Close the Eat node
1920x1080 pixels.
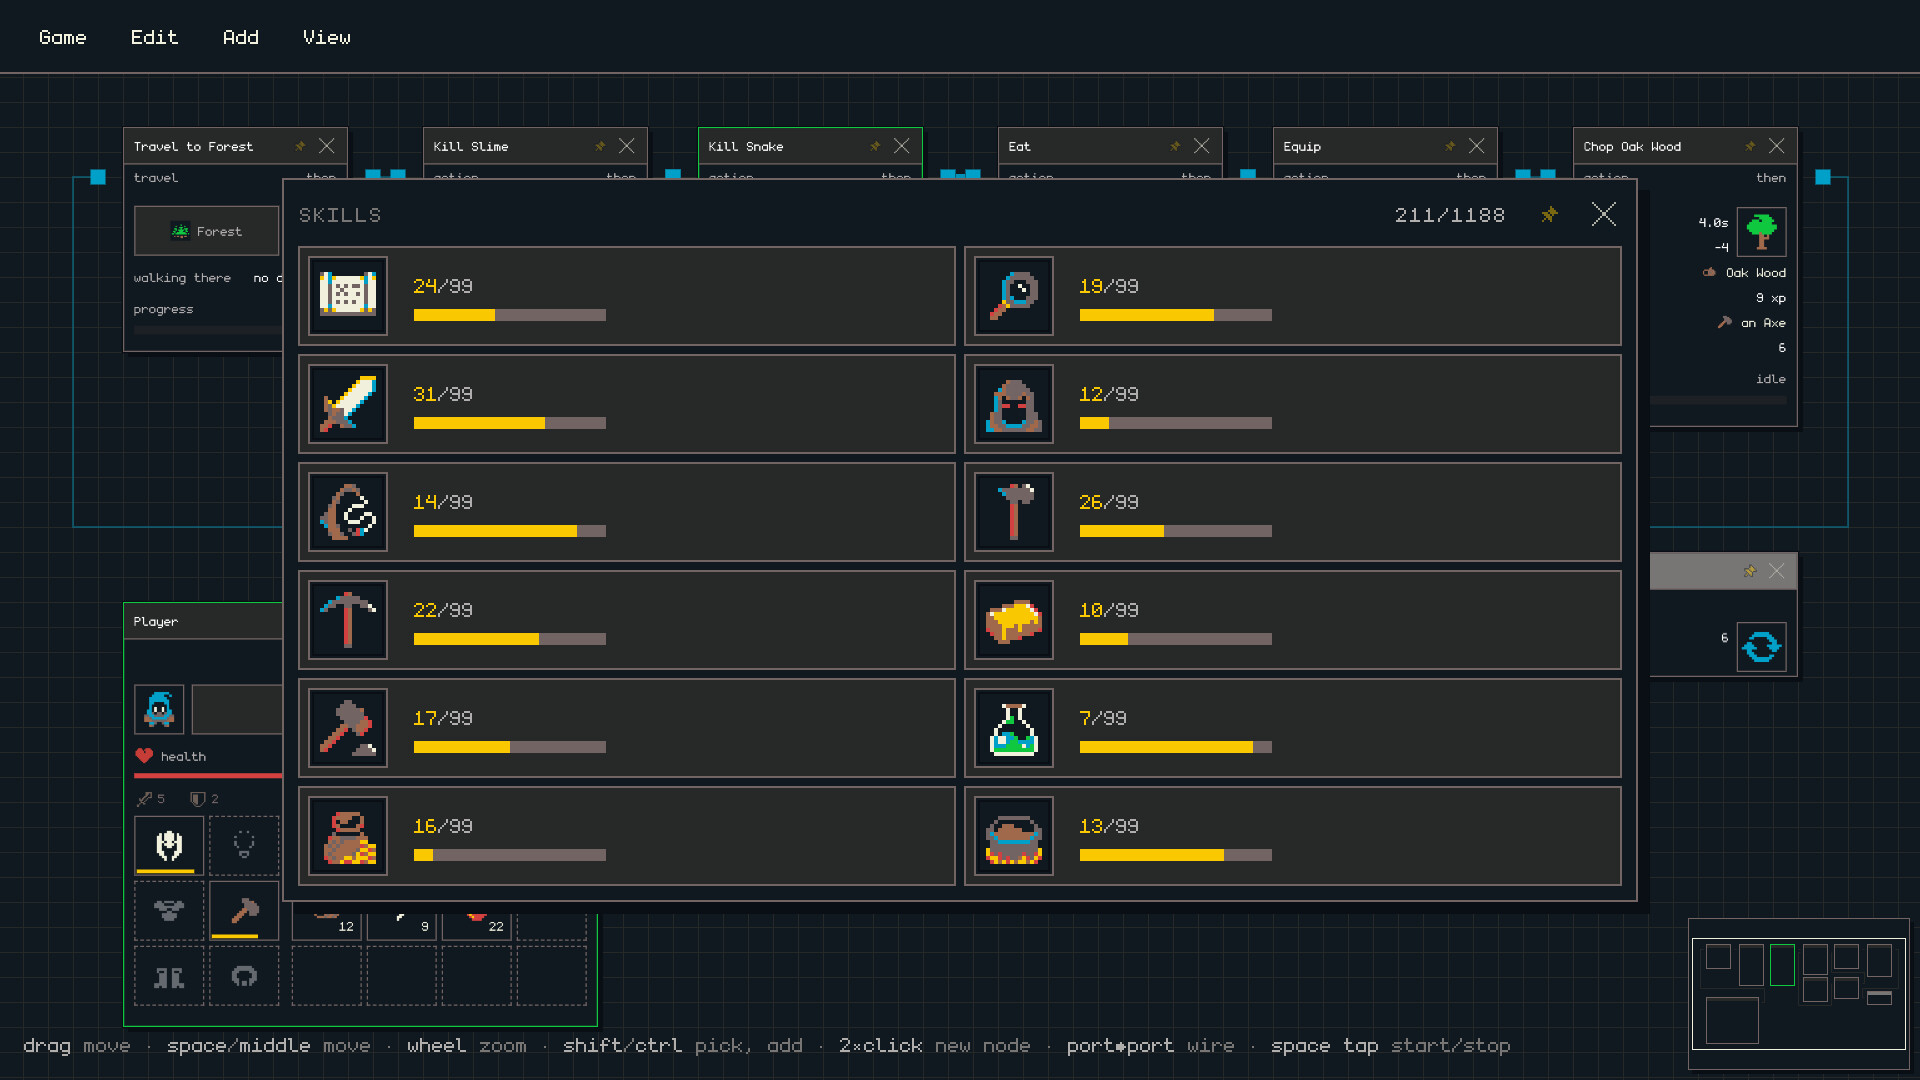1202,146
